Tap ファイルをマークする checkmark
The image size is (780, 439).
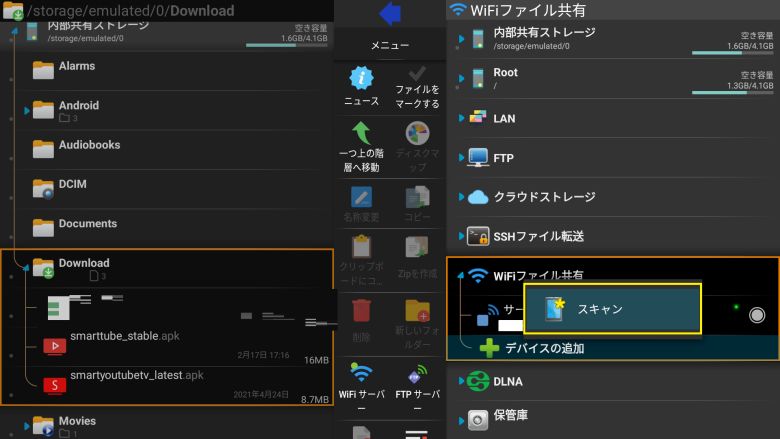(x=417, y=74)
